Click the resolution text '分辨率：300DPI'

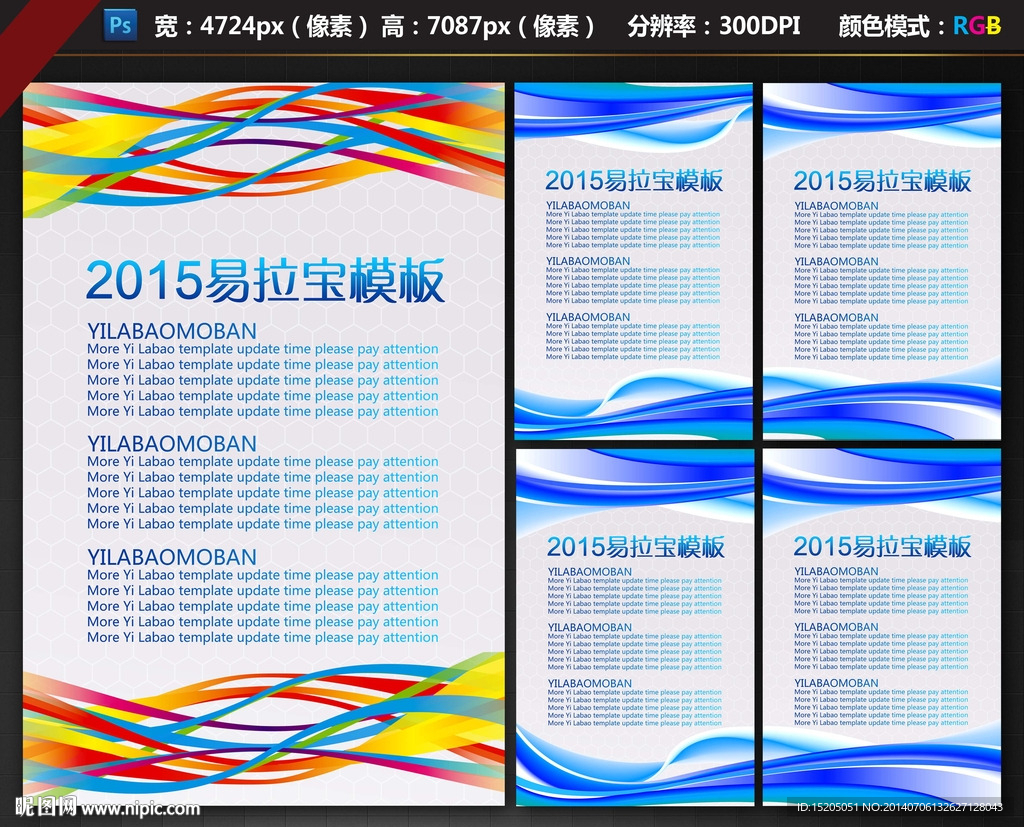coord(714,26)
